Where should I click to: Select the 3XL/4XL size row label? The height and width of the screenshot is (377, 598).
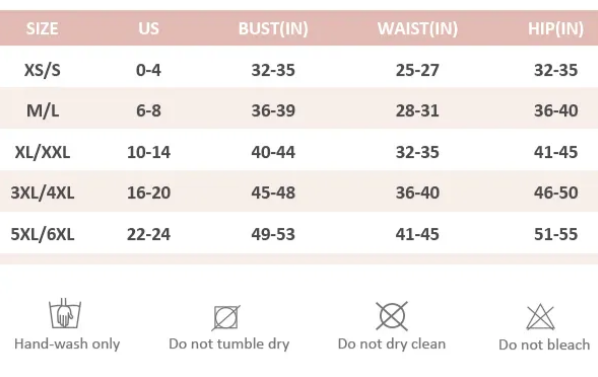42,193
